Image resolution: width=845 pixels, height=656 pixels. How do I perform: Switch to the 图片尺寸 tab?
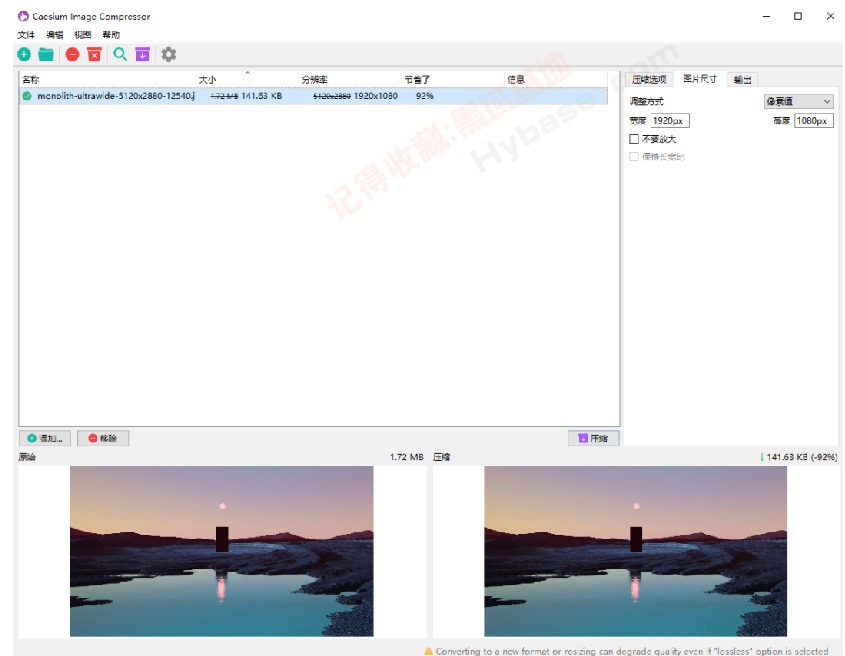coord(699,79)
